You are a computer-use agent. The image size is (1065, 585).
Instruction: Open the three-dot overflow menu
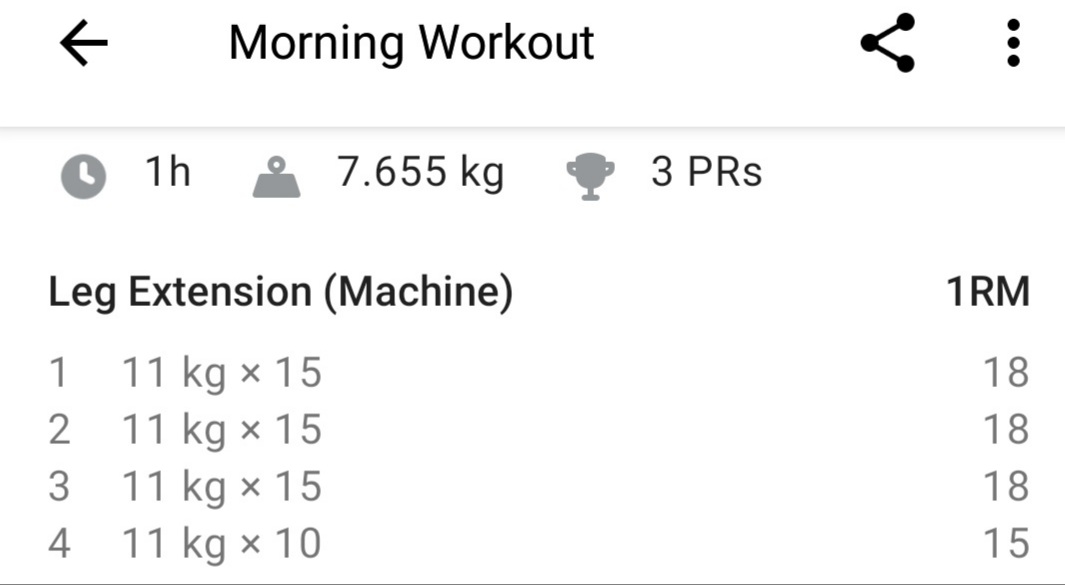pyautogui.click(x=1014, y=44)
